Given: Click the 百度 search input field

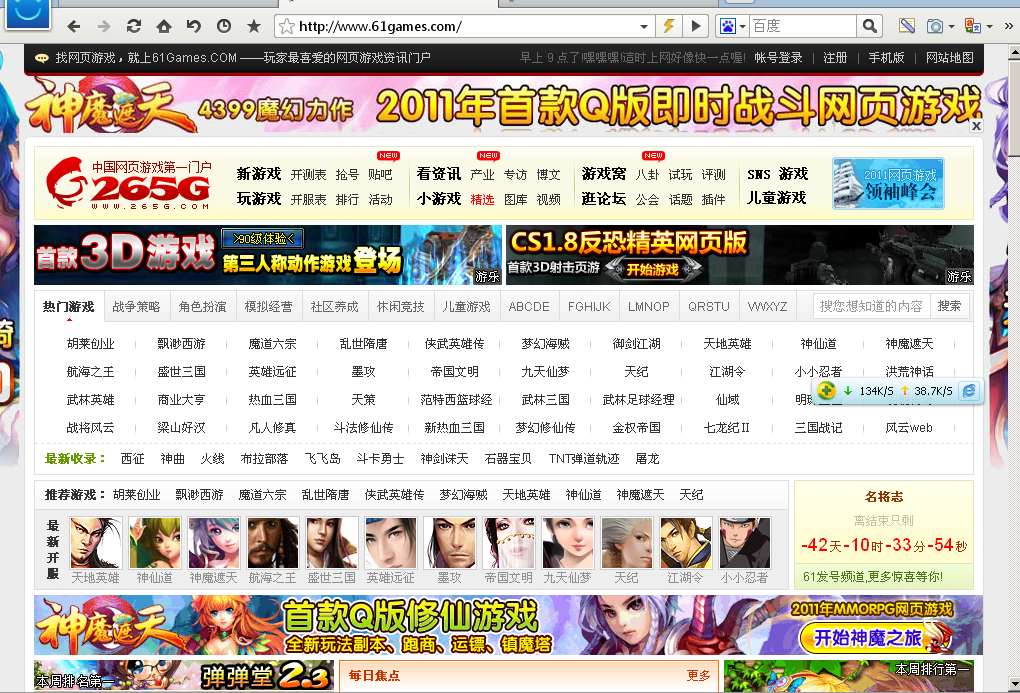Looking at the screenshot, I should [802, 27].
